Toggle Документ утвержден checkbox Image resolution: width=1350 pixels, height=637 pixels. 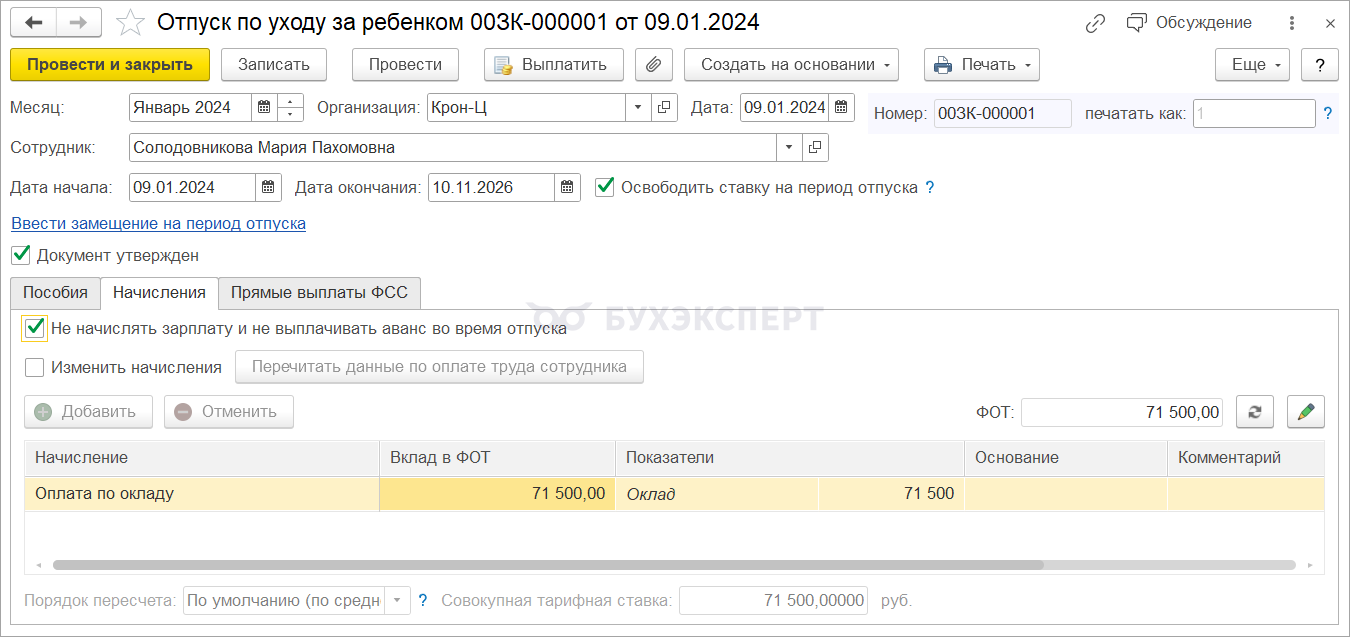(x=20, y=255)
